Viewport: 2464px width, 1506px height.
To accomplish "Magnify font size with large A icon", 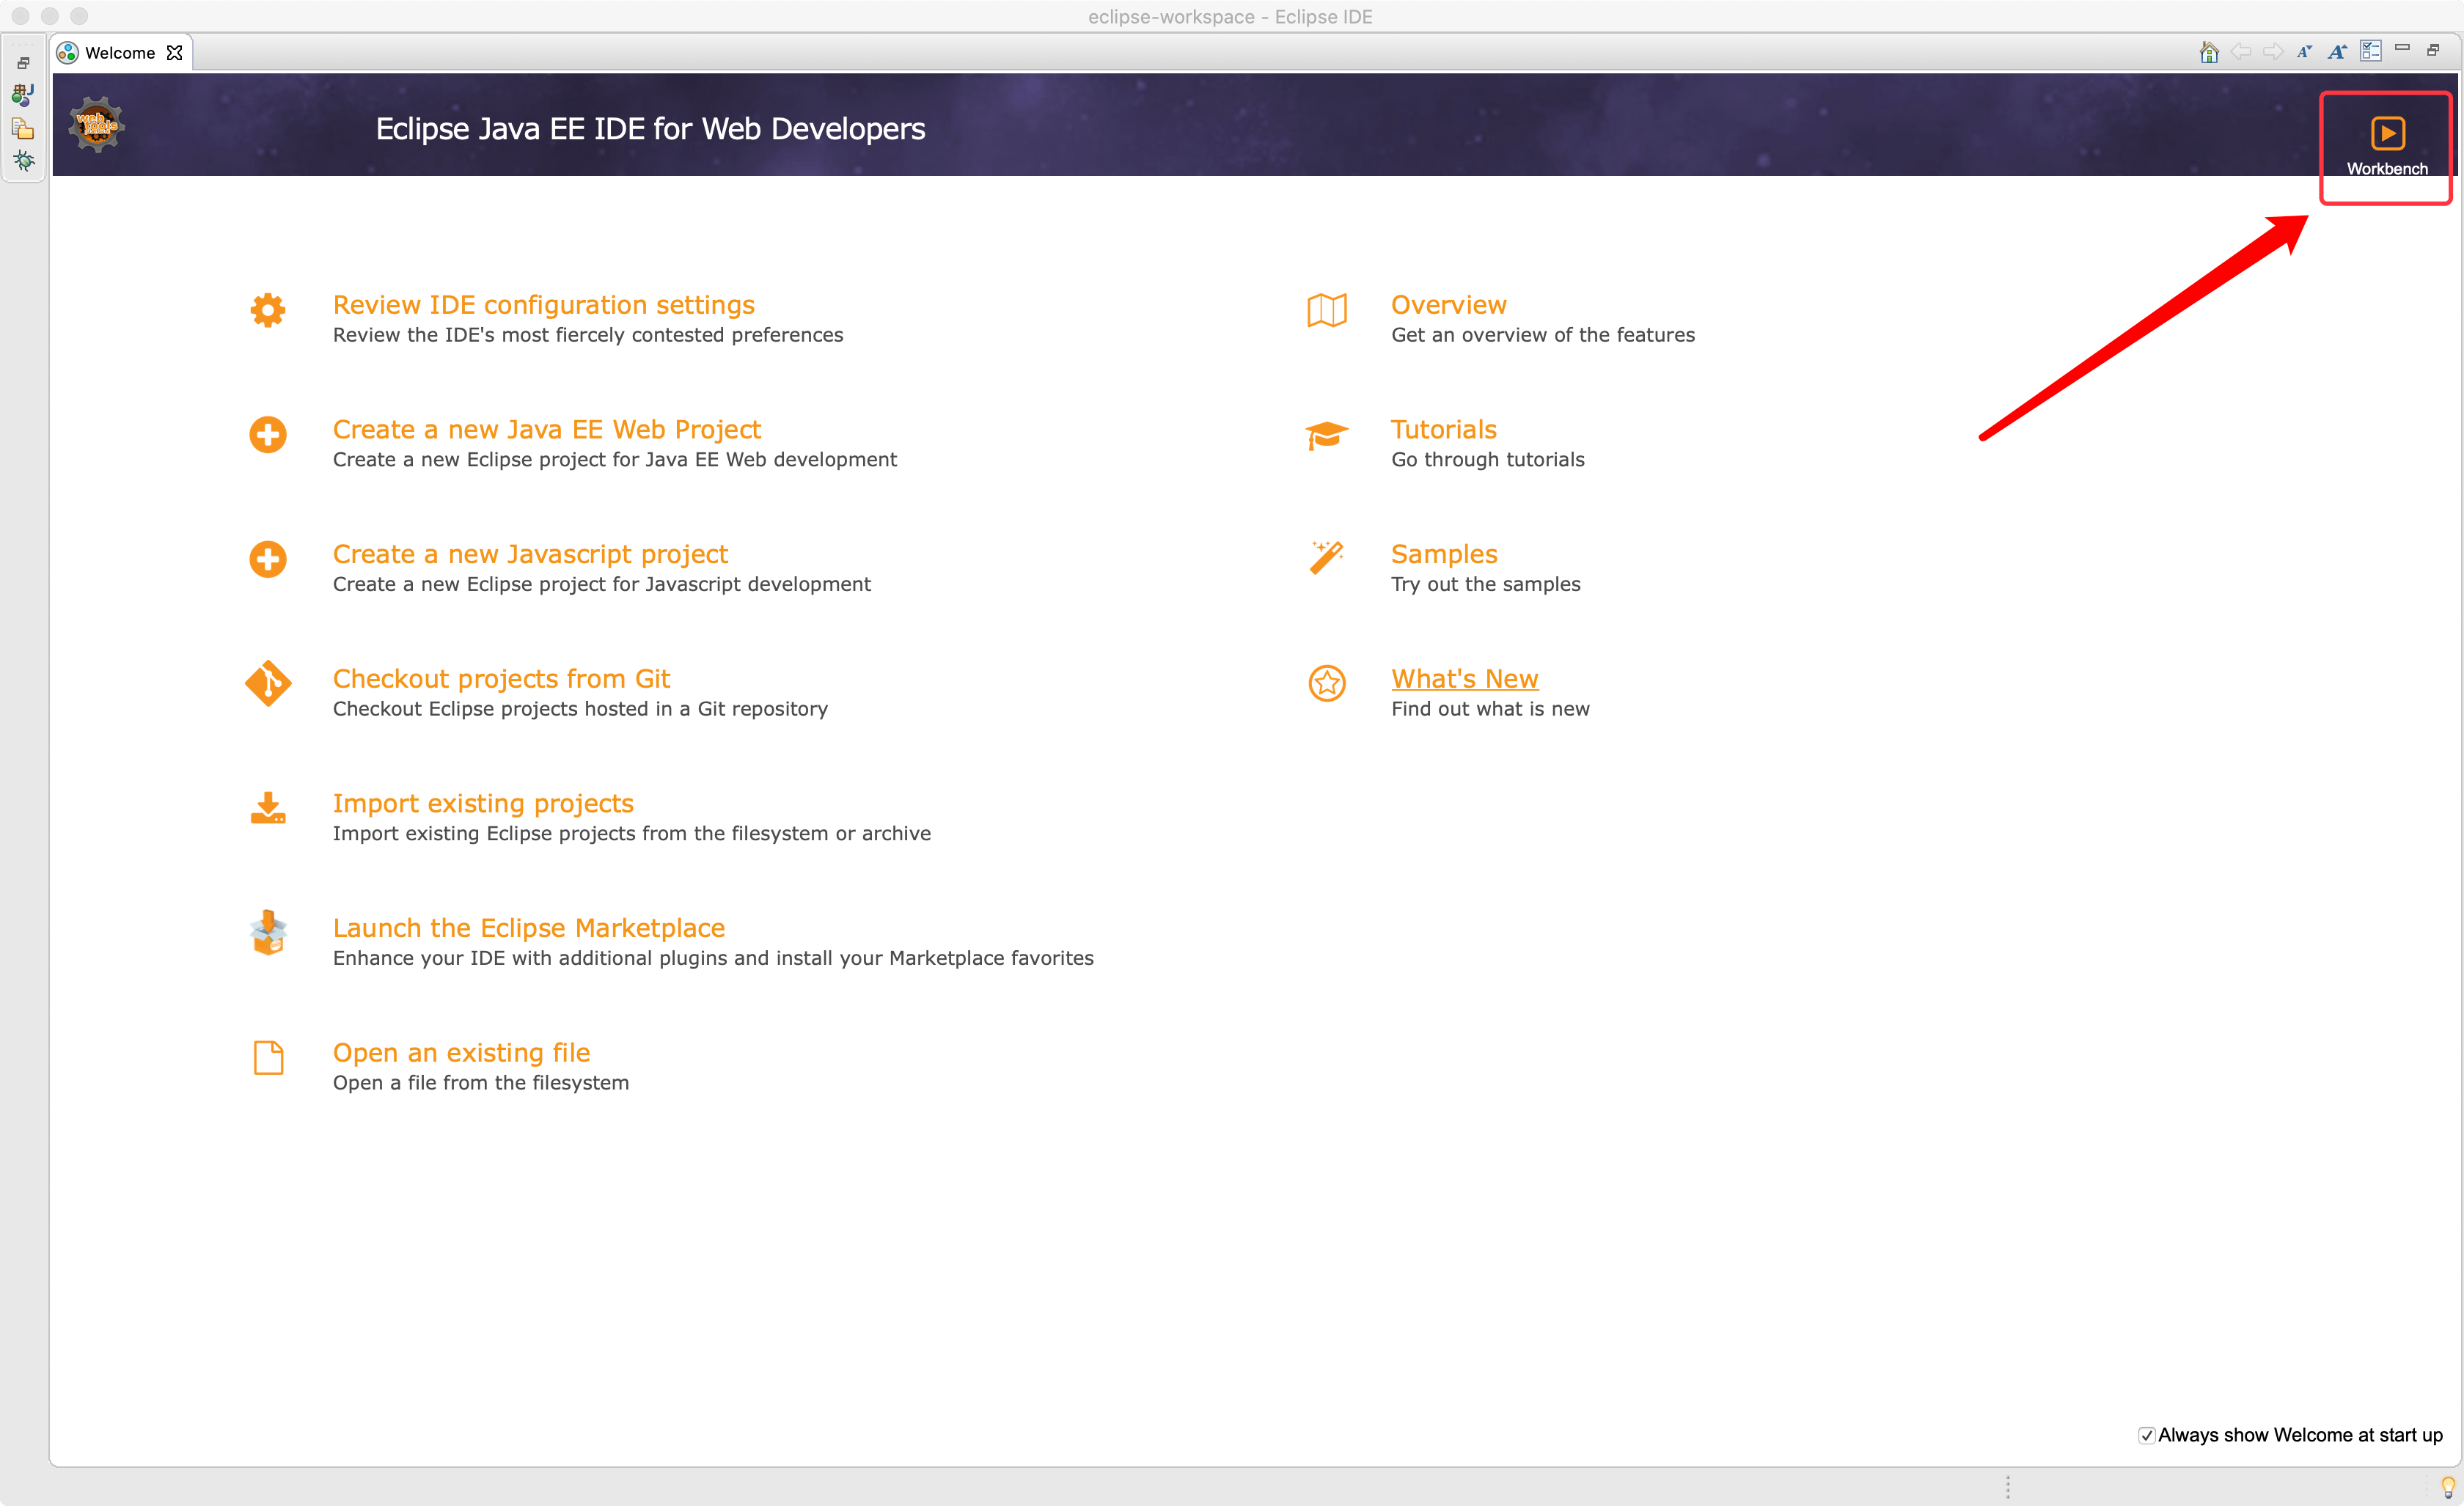I will pyautogui.click(x=2337, y=52).
